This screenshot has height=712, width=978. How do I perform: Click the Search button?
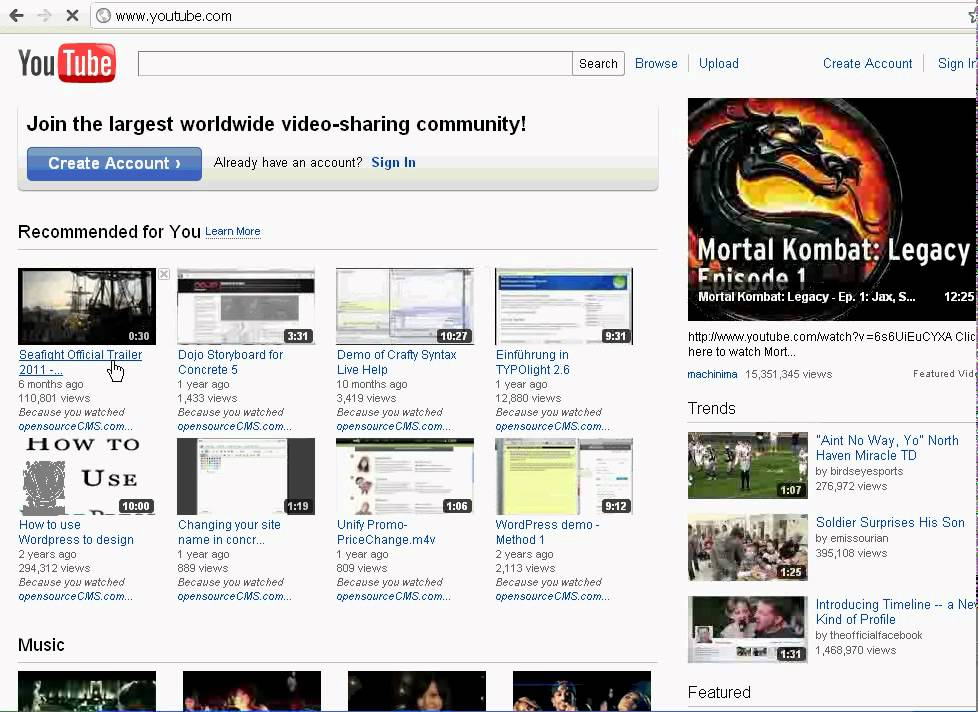tap(598, 64)
